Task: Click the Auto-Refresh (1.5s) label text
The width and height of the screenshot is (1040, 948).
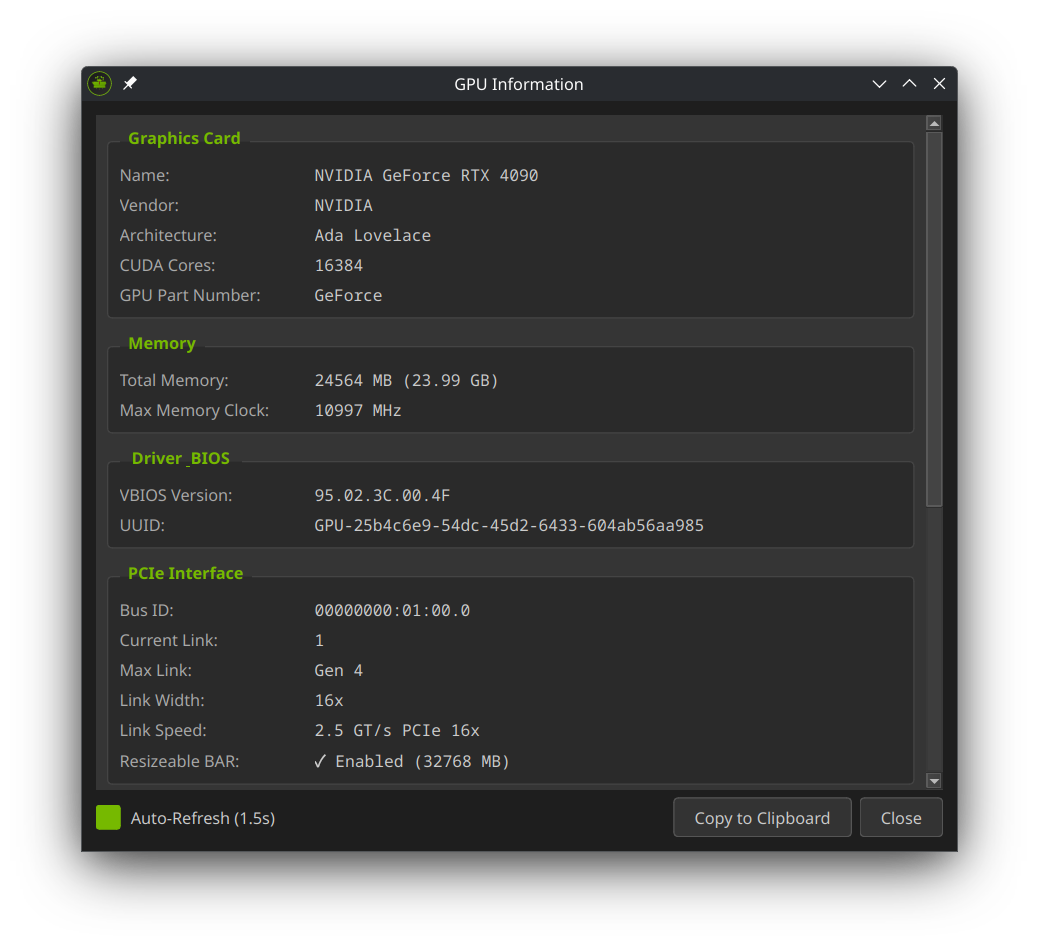Action: pyautogui.click(x=203, y=818)
